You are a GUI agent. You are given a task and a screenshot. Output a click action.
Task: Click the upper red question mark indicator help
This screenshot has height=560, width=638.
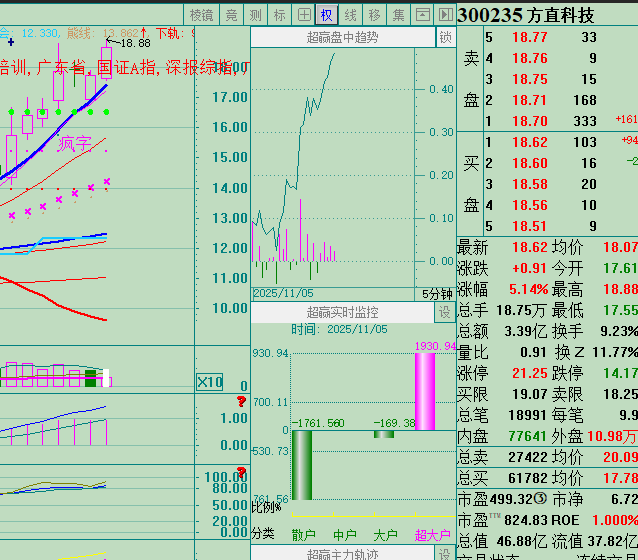pyautogui.click(x=241, y=402)
